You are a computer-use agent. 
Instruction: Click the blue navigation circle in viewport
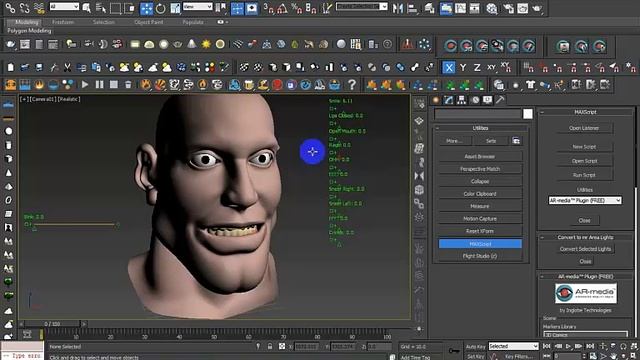(x=312, y=151)
